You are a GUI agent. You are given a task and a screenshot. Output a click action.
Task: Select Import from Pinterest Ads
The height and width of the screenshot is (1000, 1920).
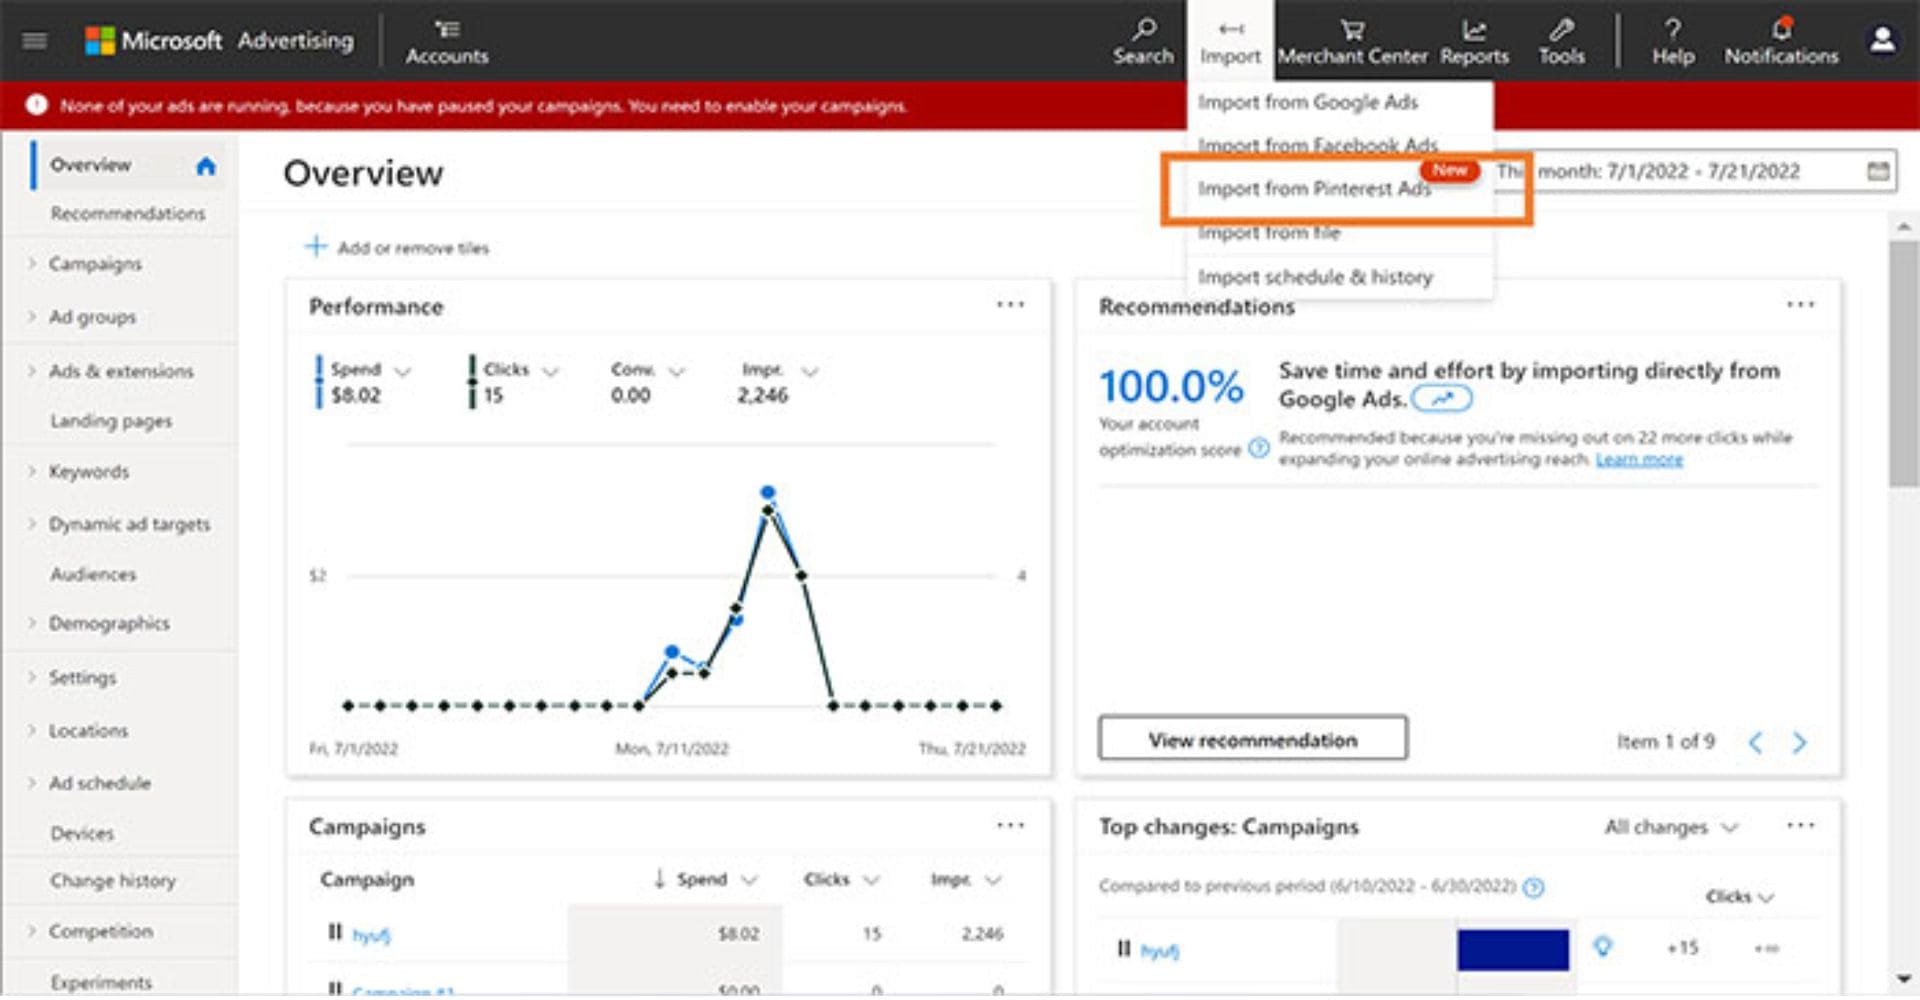1314,189
